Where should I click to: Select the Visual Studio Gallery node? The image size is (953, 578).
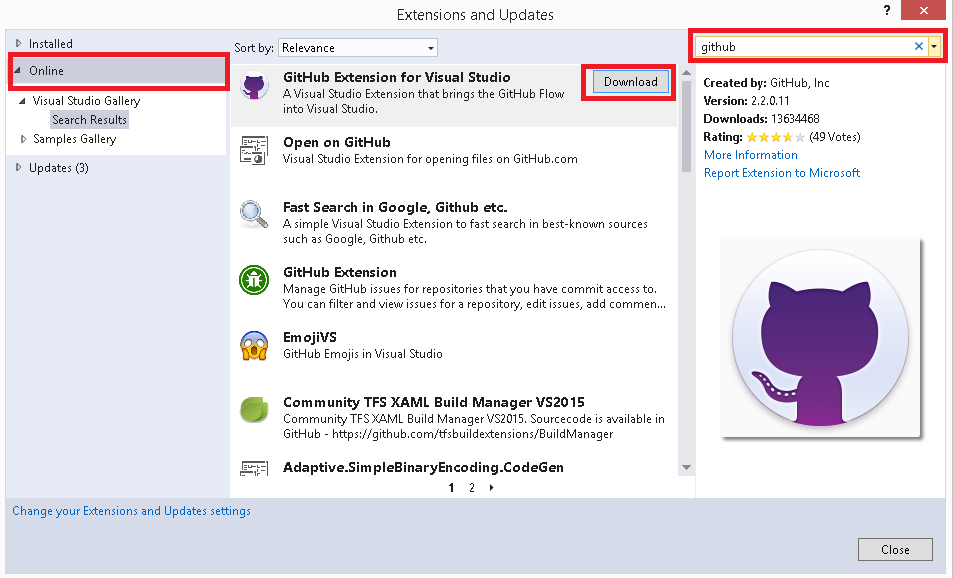(86, 101)
